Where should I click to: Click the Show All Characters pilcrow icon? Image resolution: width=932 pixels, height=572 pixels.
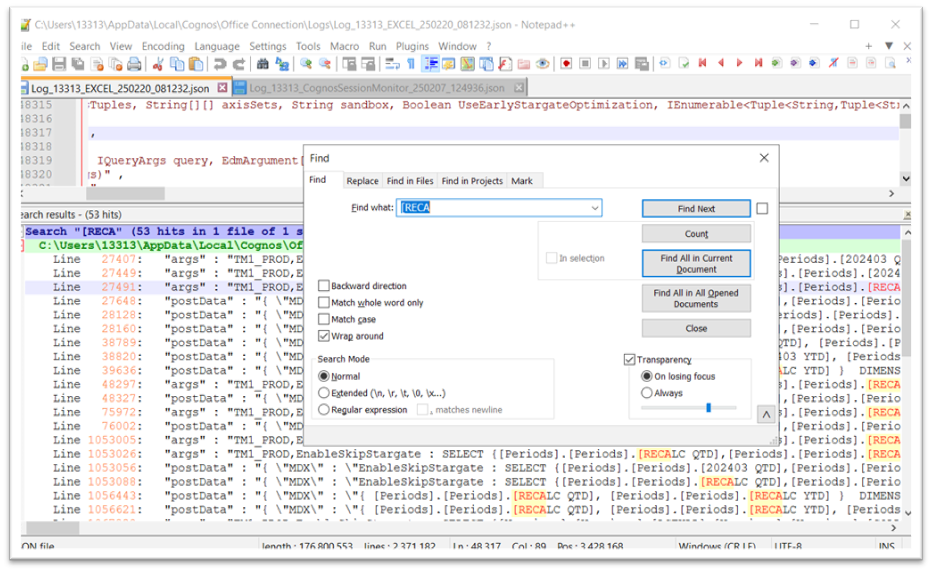410,64
